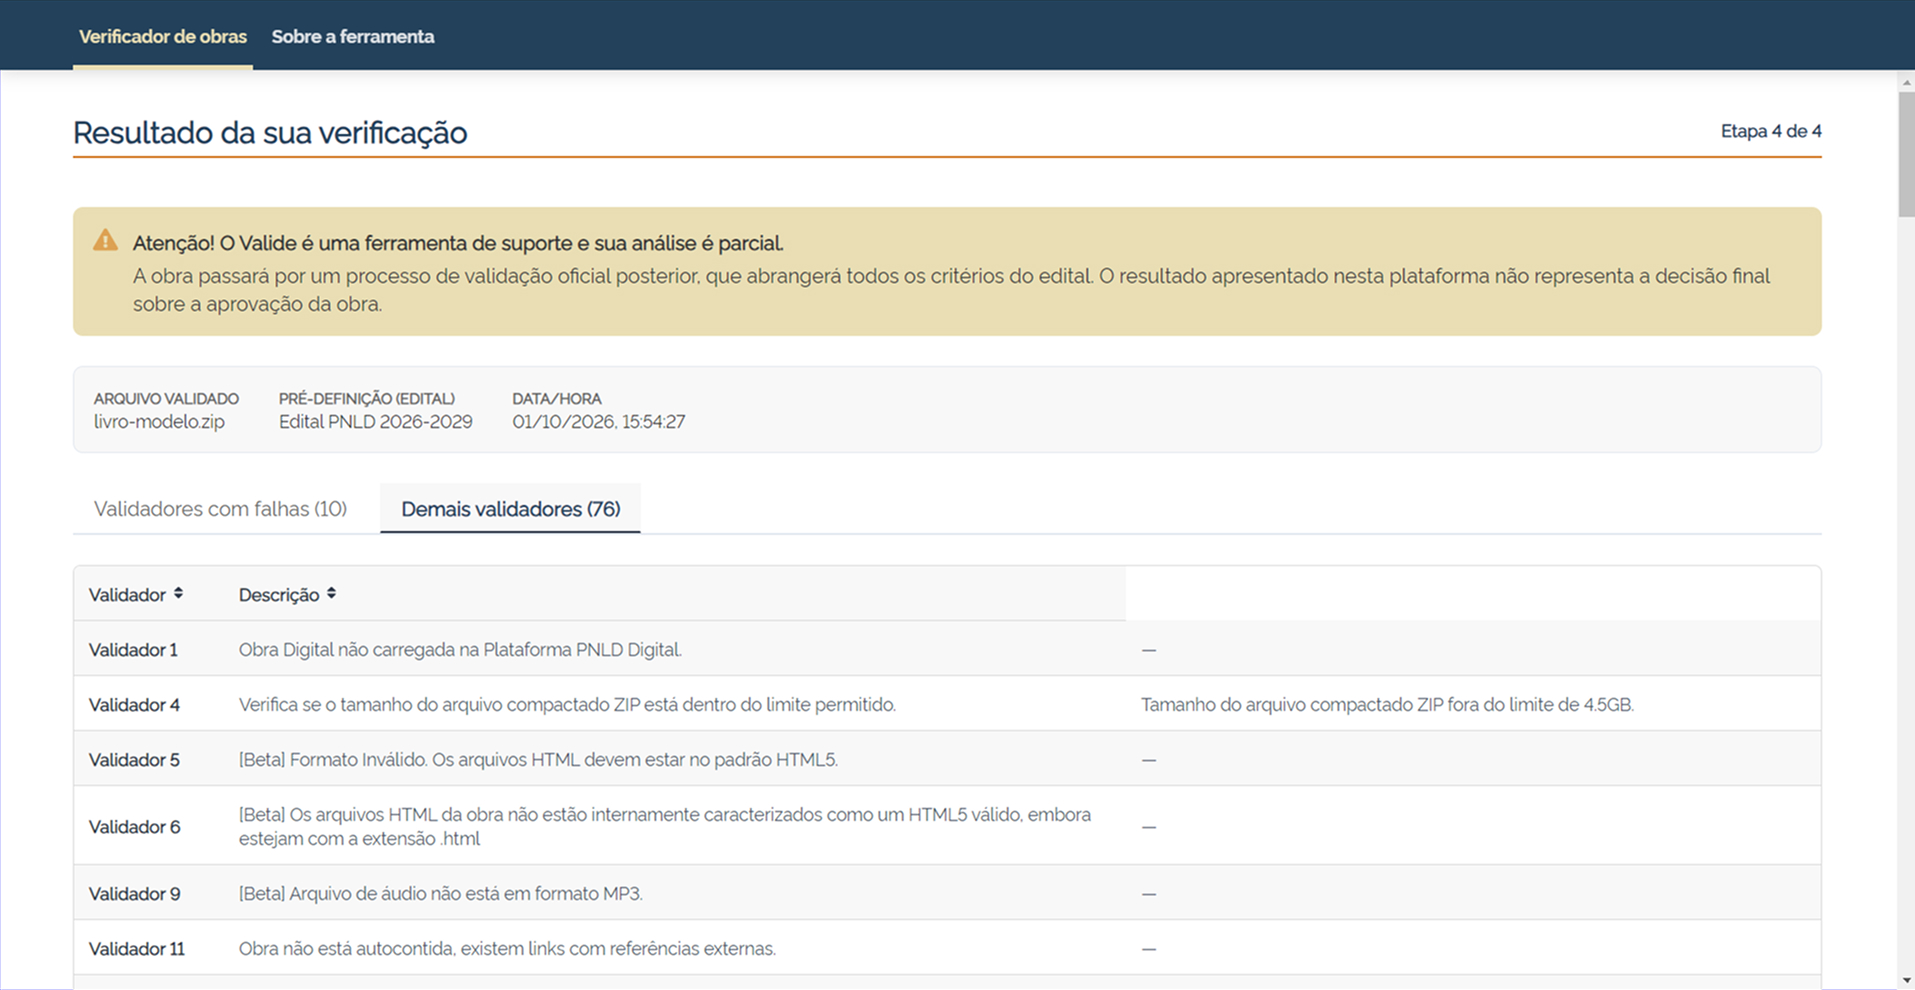Click the timestamp 01/10/2026, 15:54:27

tap(599, 422)
